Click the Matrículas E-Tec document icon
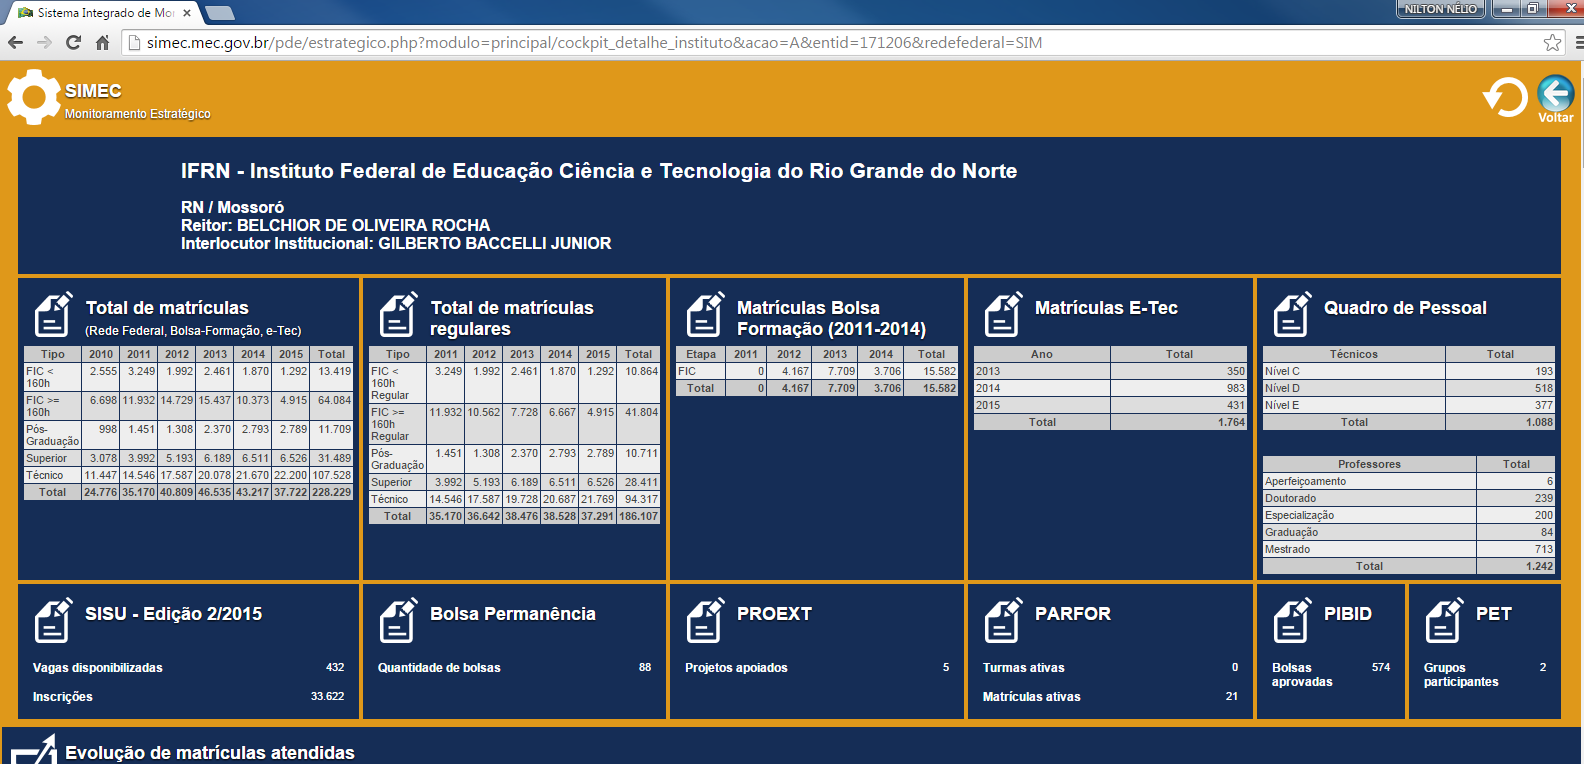This screenshot has width=1584, height=764. click(x=1003, y=314)
